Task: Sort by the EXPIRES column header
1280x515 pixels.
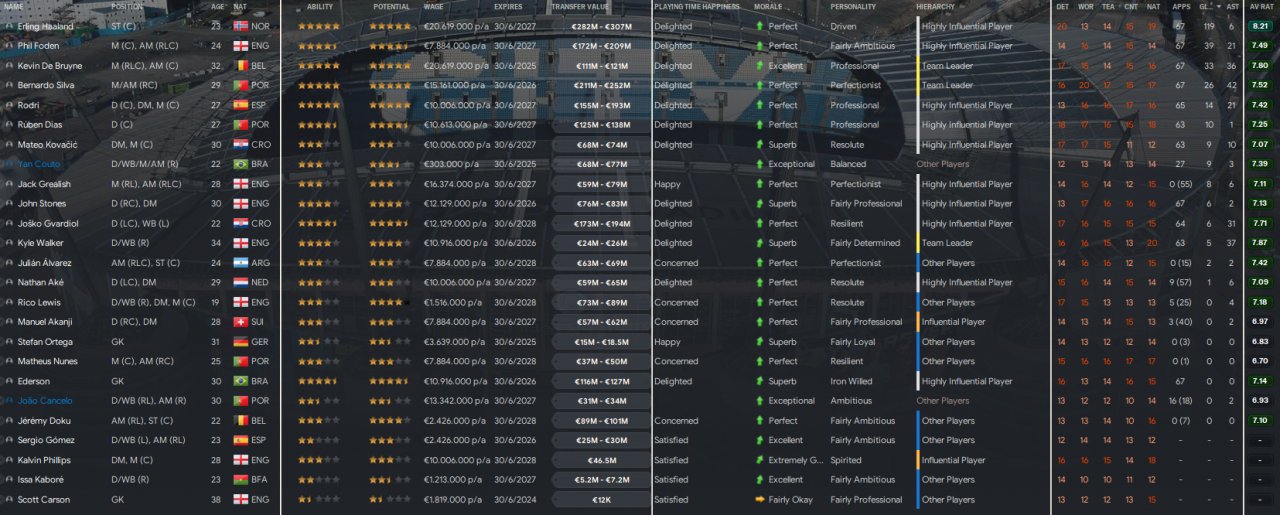Action: (x=508, y=7)
